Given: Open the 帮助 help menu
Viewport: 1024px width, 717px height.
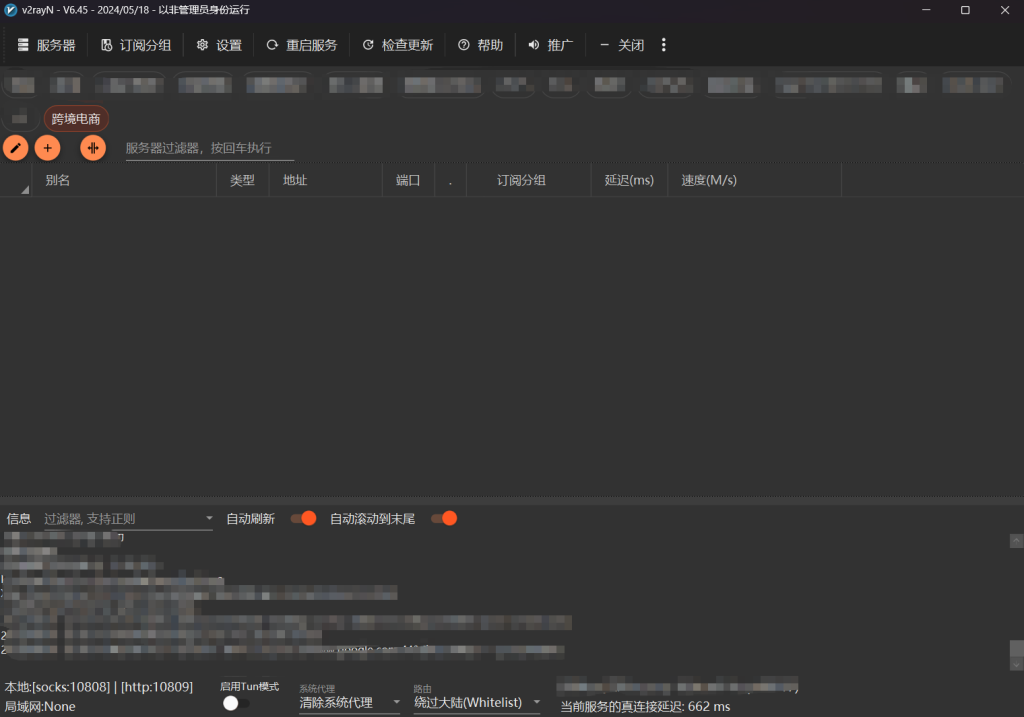Looking at the screenshot, I should pos(480,45).
